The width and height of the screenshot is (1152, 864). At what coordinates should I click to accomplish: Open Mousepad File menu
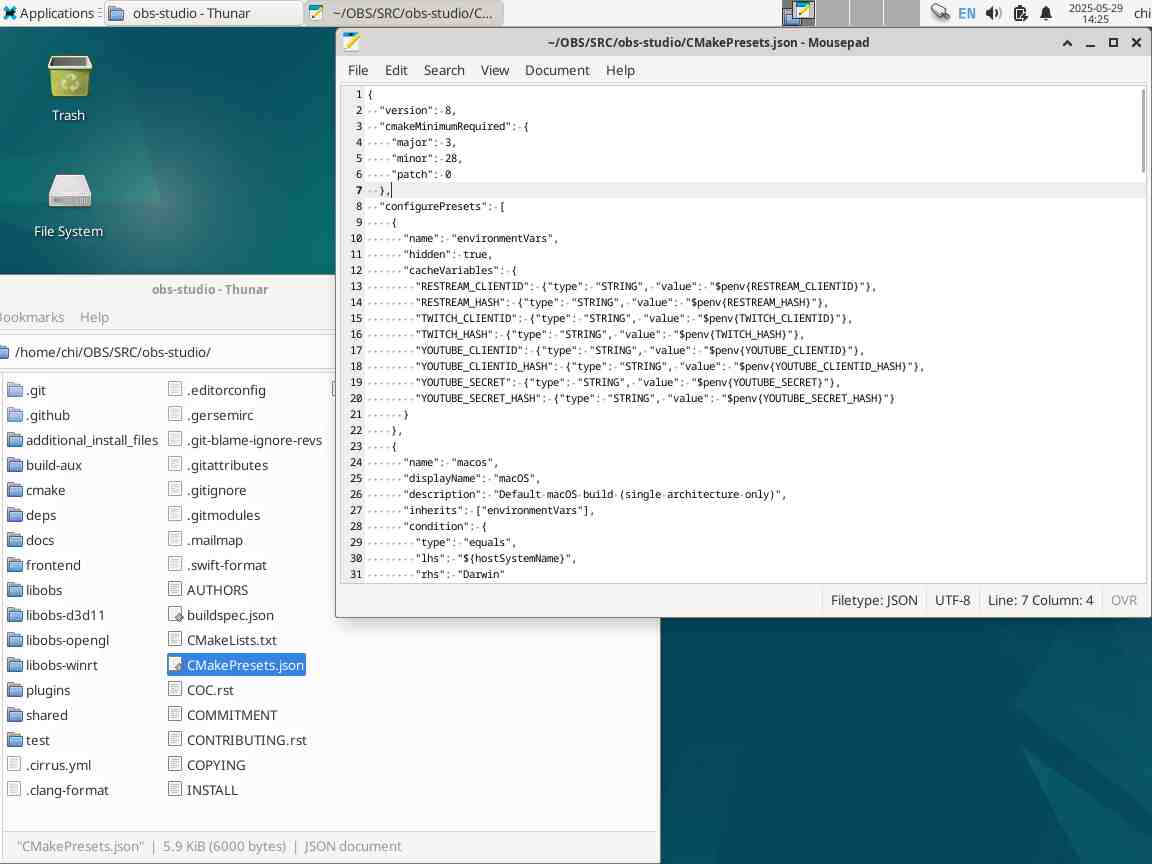point(358,71)
